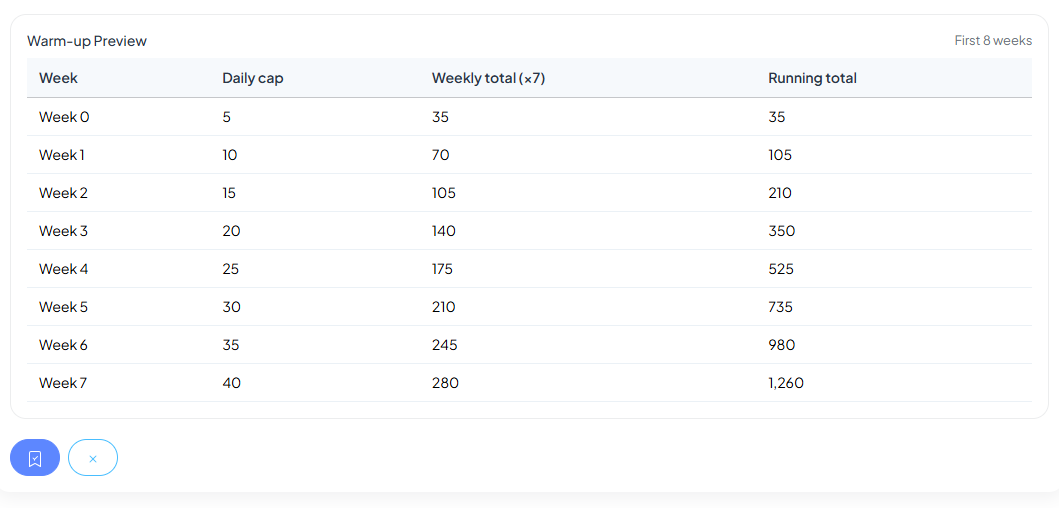The image size is (1059, 508).
Task: Click the Running total column header
Action: [812, 78]
